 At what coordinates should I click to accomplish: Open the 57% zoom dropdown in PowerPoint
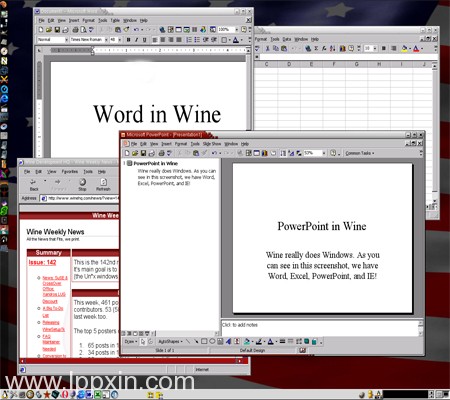[x=324, y=153]
